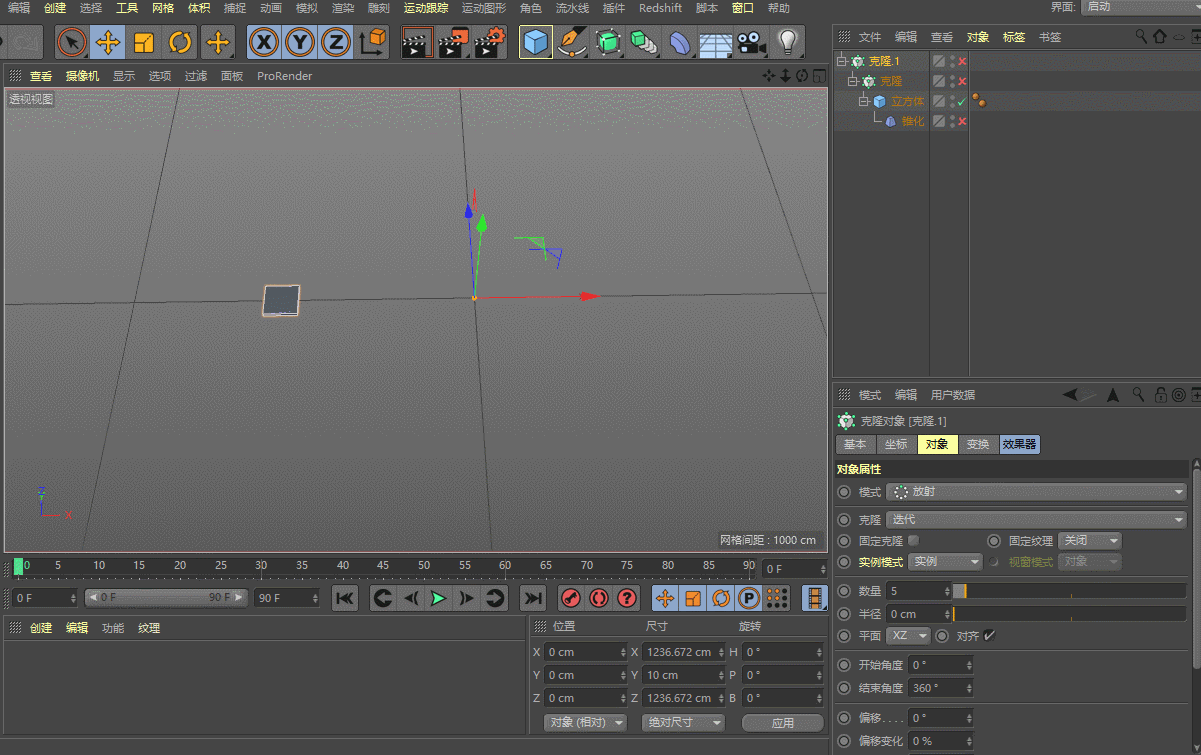Click the cube primitive icon
1201x755 pixels.
[536, 42]
